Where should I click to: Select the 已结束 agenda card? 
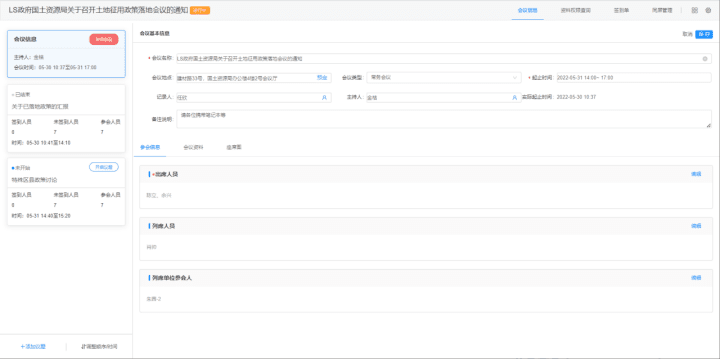[x=66, y=118]
